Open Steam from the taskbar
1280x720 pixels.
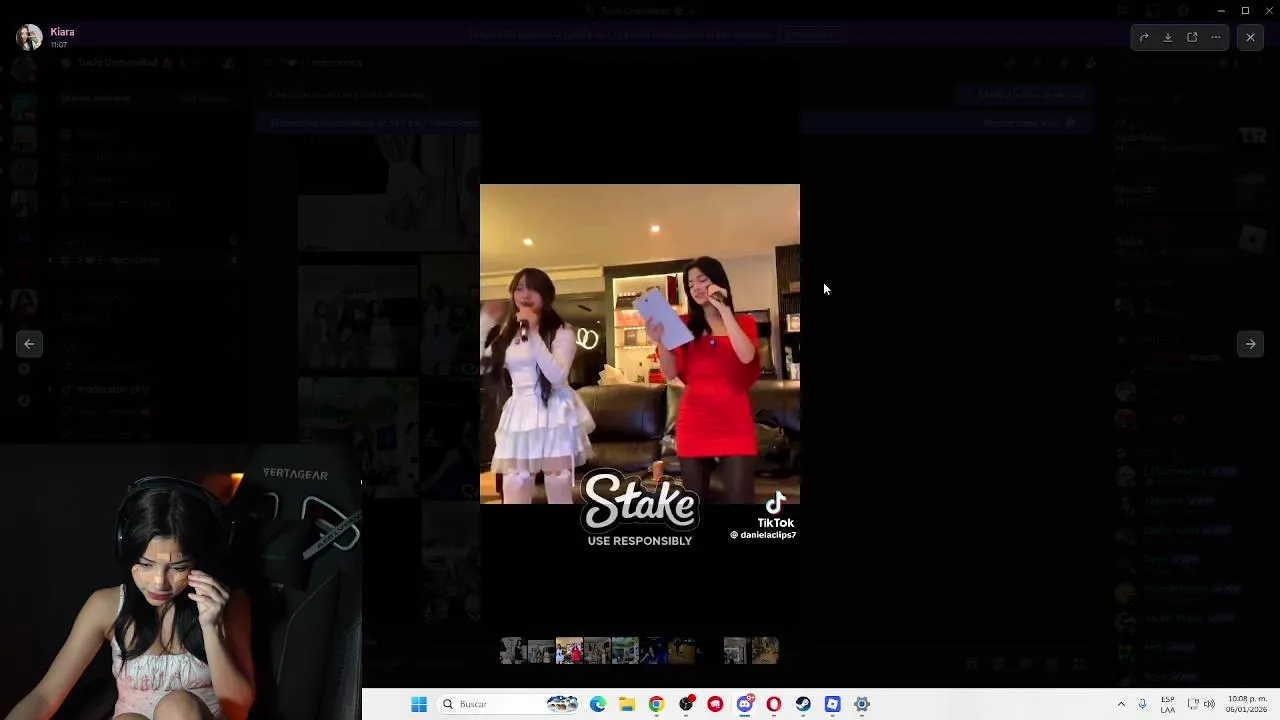pos(803,704)
